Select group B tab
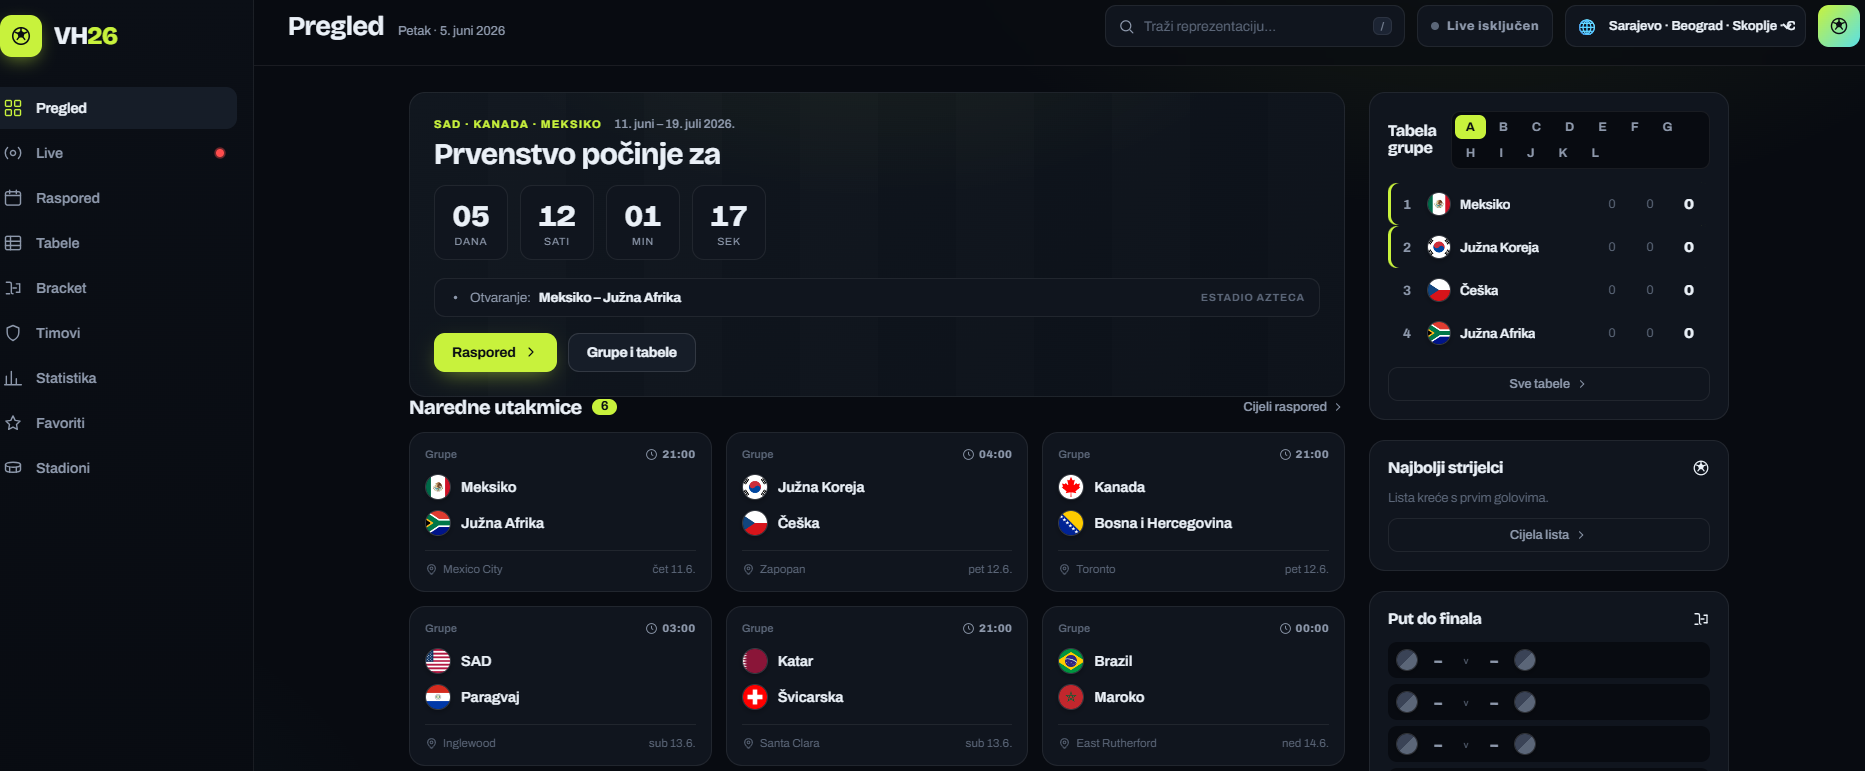The image size is (1865, 771). [1503, 127]
